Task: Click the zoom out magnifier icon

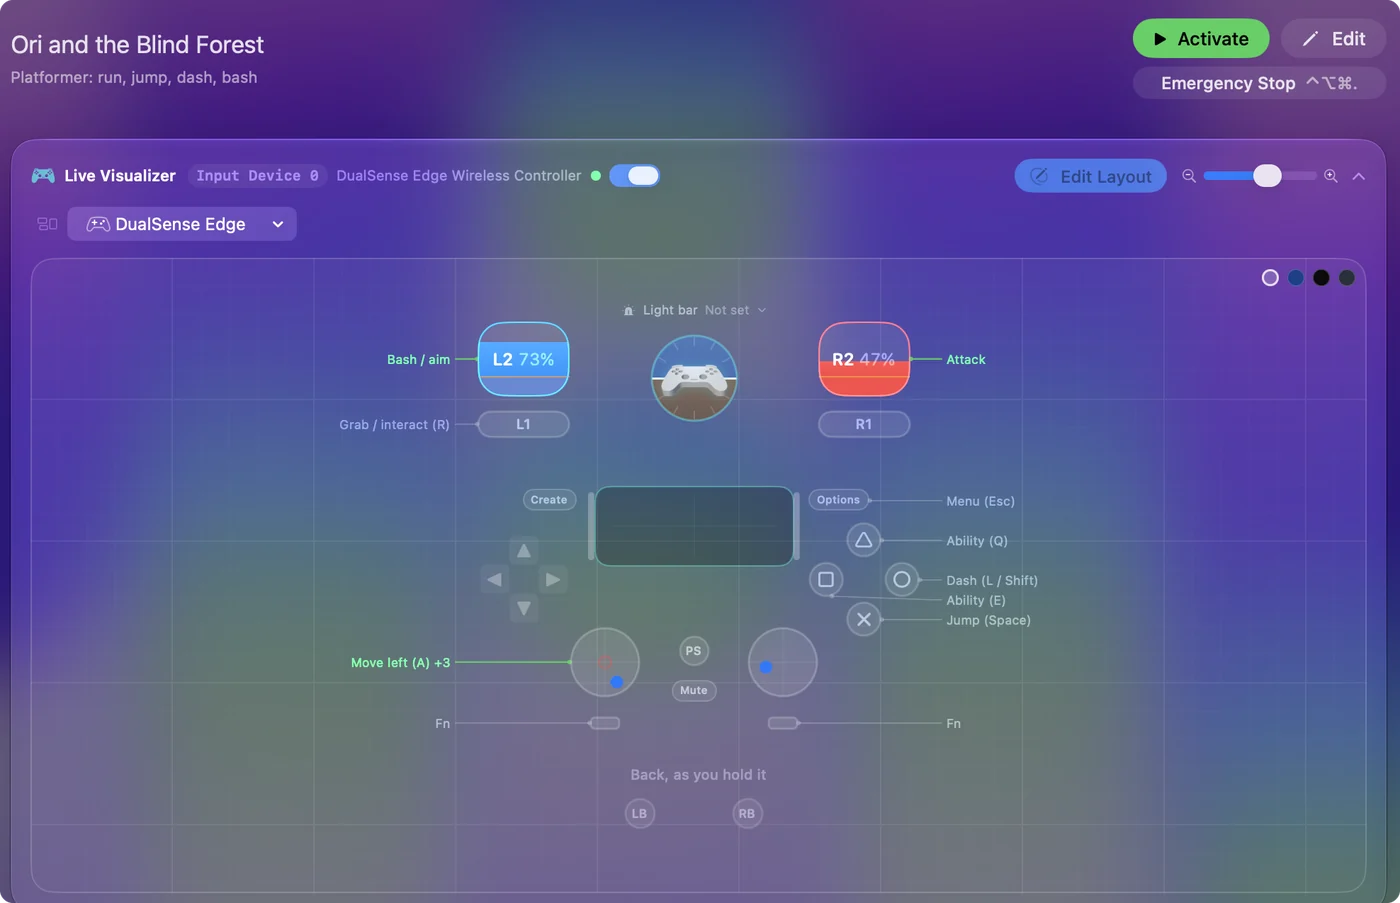Action: [1189, 176]
